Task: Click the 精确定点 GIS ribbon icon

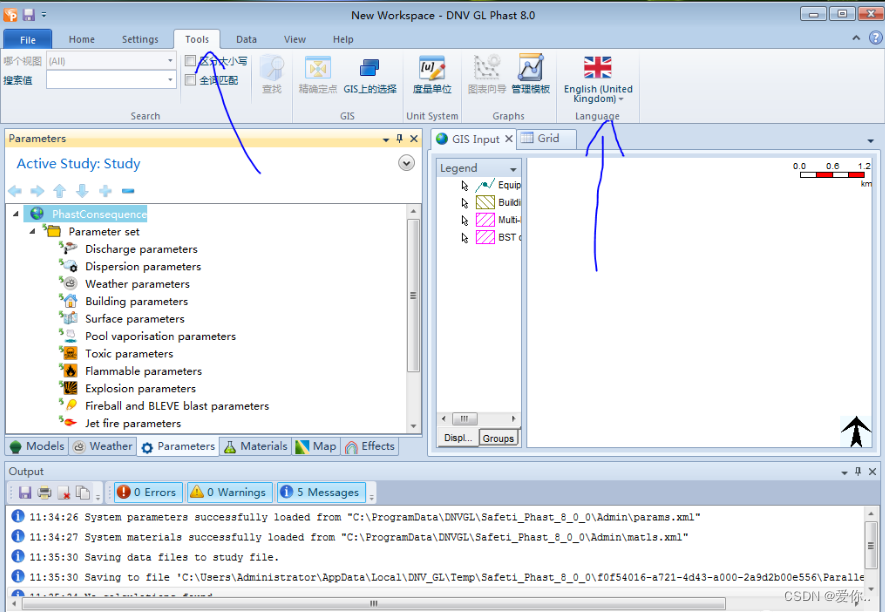Action: [318, 68]
